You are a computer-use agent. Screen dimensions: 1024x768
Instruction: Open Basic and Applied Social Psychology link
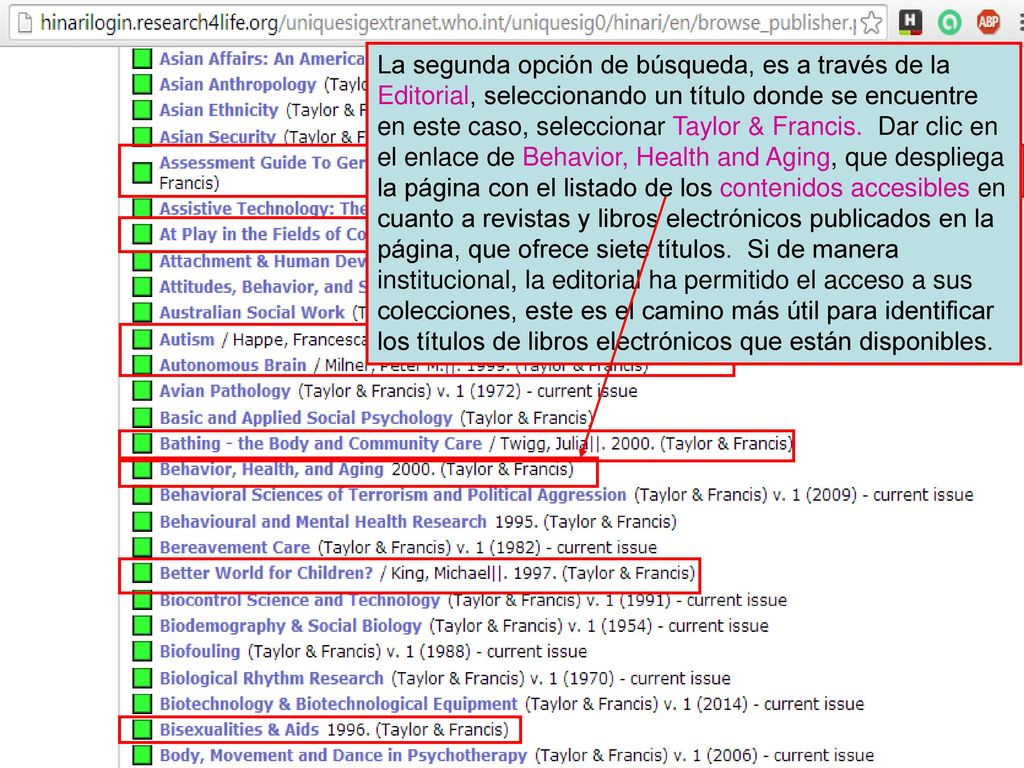[x=306, y=417]
